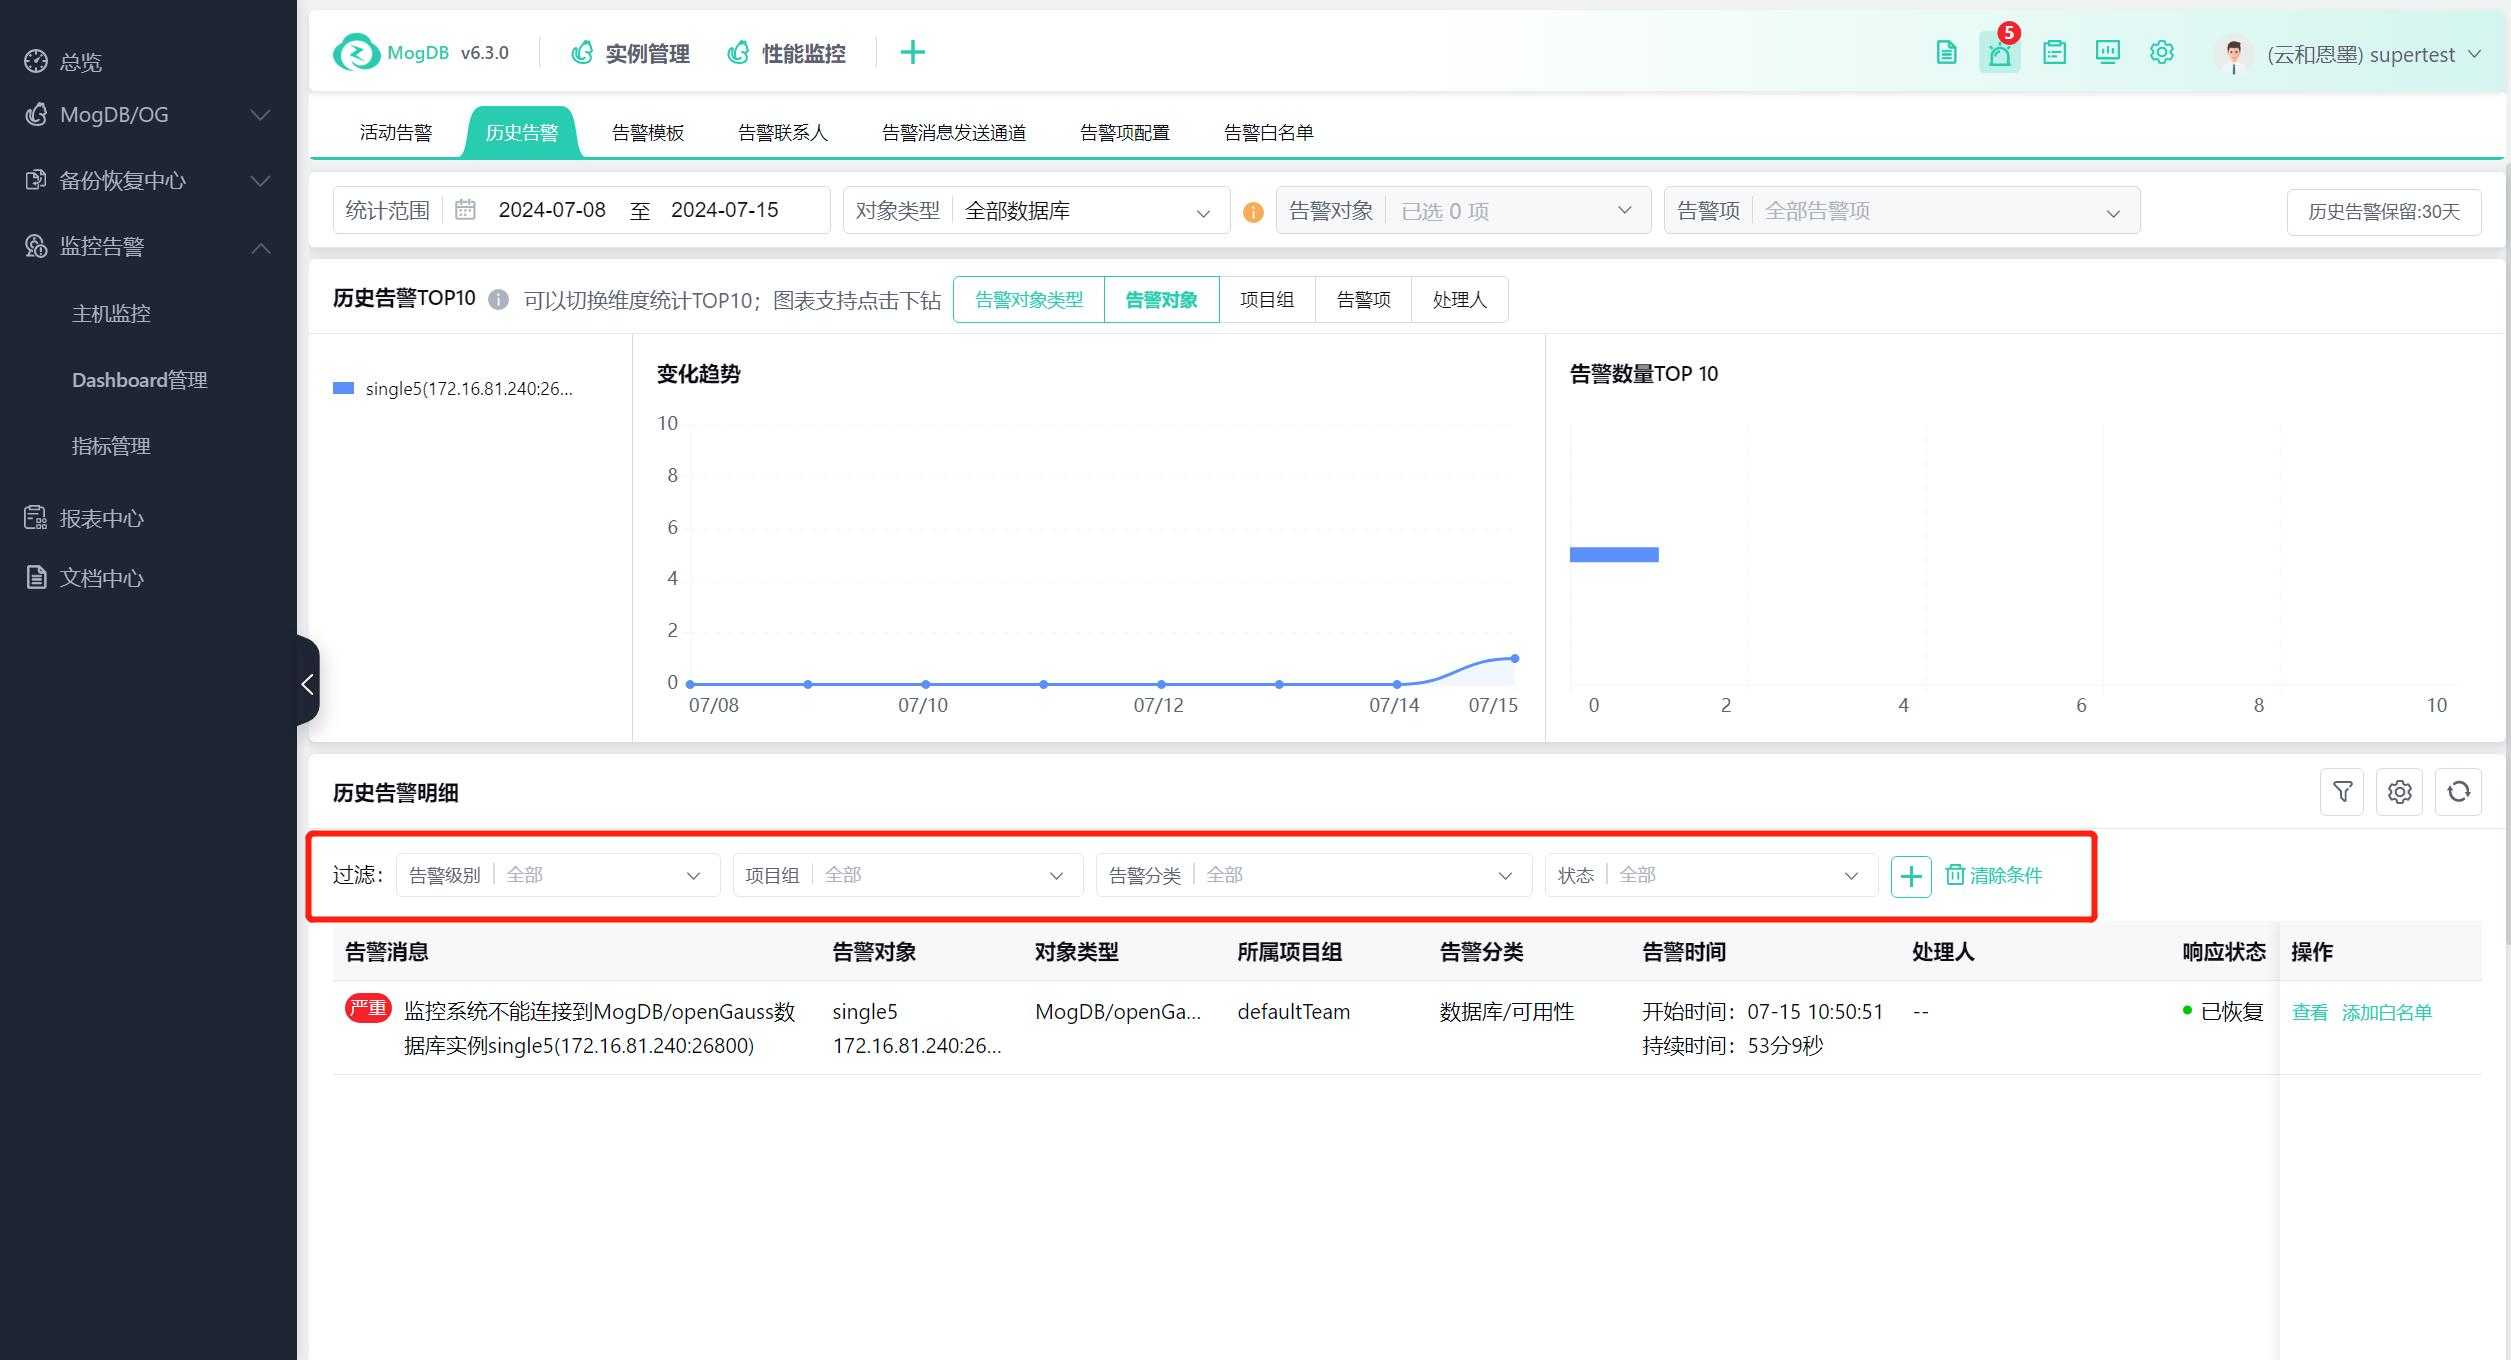This screenshot has width=2511, height=1360.
Task: Switch TOP10 dimension to 项目组
Action: pos(1267,299)
